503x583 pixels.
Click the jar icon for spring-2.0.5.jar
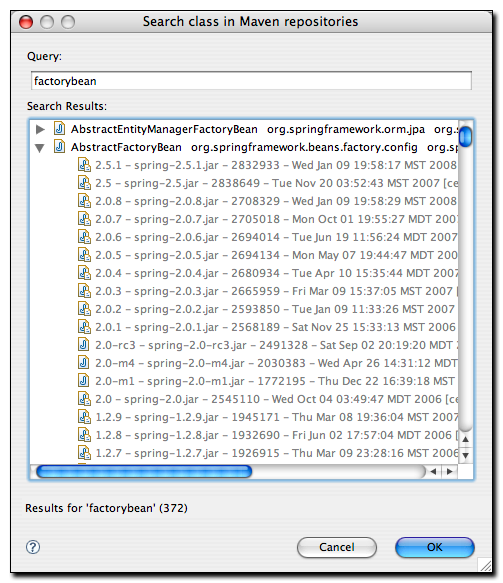84,255
